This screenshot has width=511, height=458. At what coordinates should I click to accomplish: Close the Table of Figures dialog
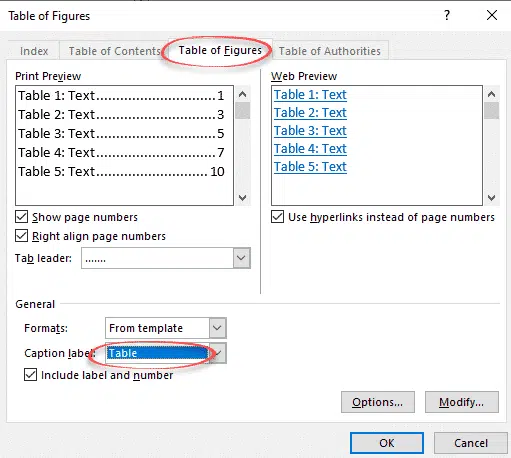tap(492, 15)
